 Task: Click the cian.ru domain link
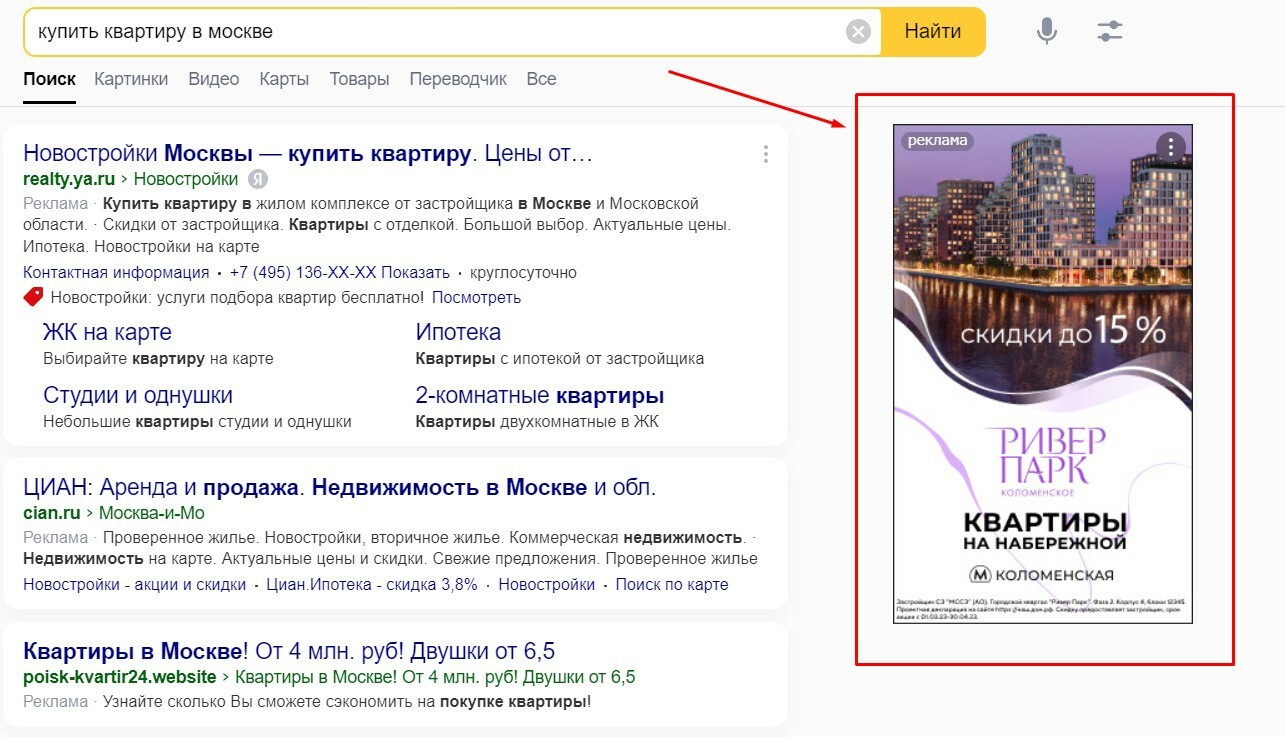51,513
